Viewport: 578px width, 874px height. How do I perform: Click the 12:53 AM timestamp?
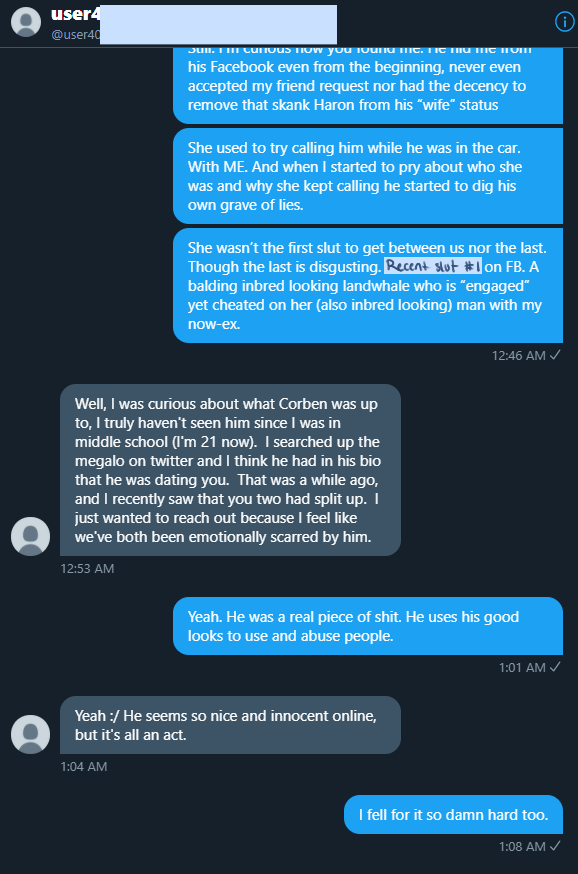click(88, 569)
